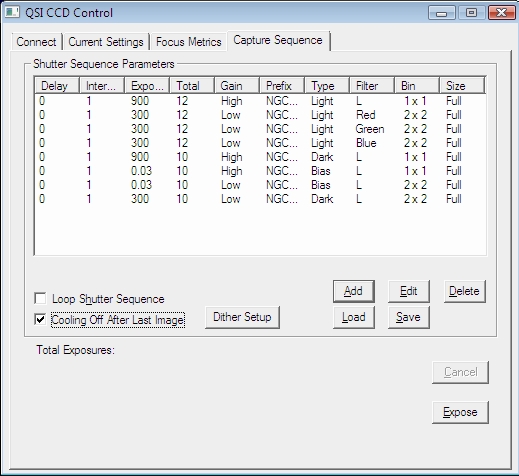Image resolution: width=519 pixels, height=476 pixels.
Task: Open the Current Settings tab
Action: tap(106, 42)
